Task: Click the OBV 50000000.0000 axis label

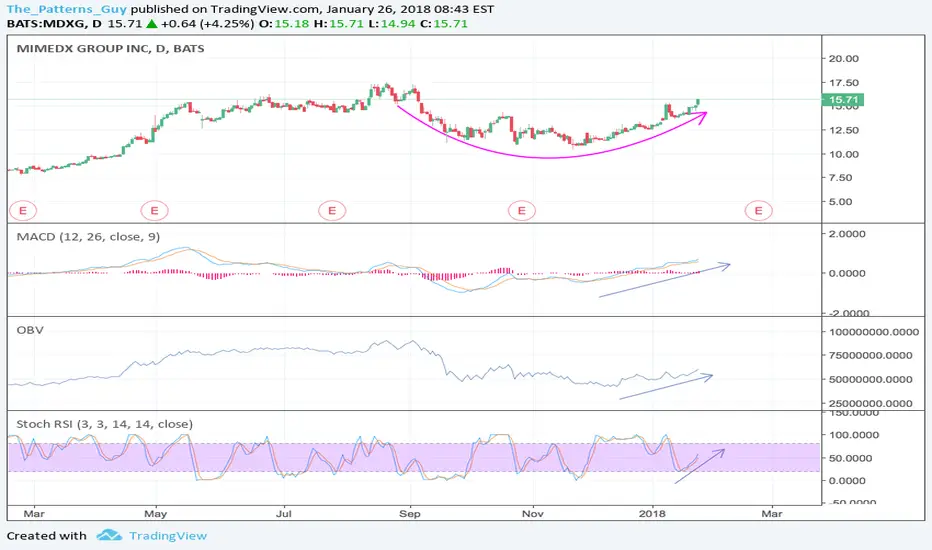Action: [x=870, y=379]
